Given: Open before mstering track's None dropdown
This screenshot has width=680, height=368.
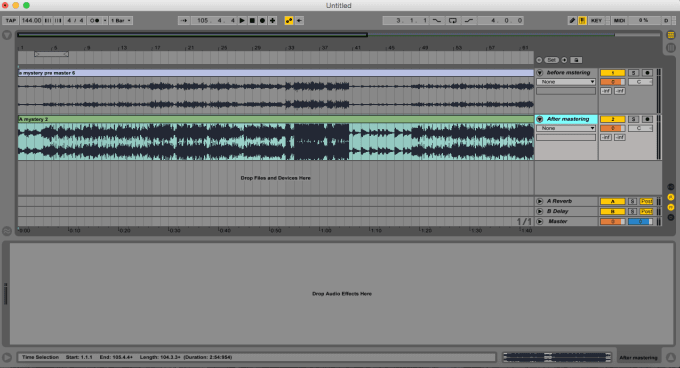Looking at the screenshot, I should tap(566, 82).
